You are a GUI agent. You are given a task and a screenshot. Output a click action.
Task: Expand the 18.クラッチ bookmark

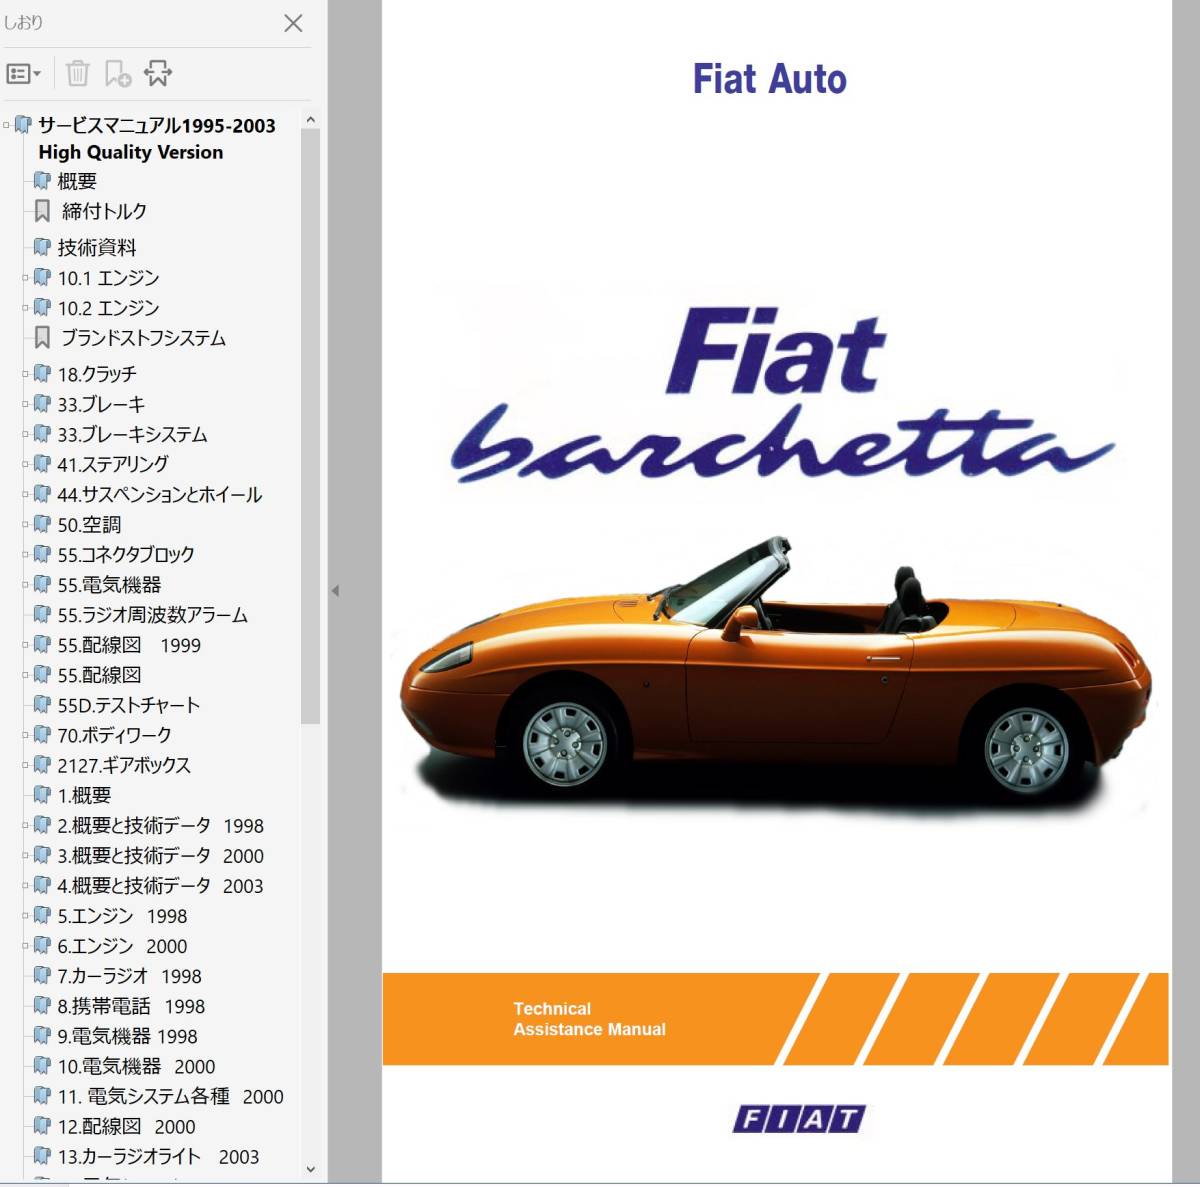click(26, 374)
